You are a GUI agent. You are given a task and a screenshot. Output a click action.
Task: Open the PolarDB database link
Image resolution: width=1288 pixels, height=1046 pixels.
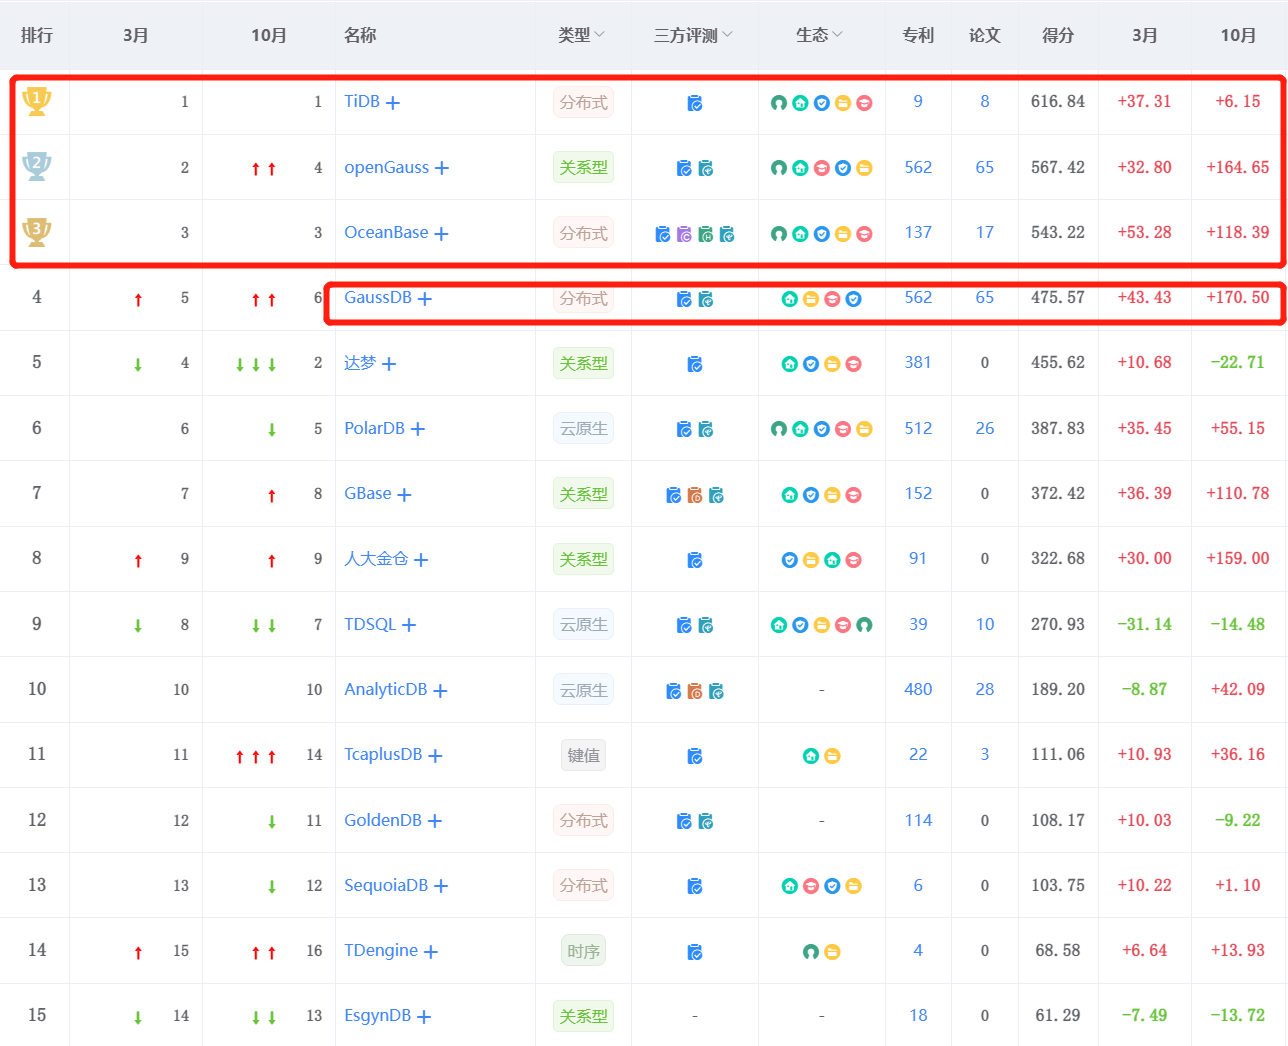[375, 428]
